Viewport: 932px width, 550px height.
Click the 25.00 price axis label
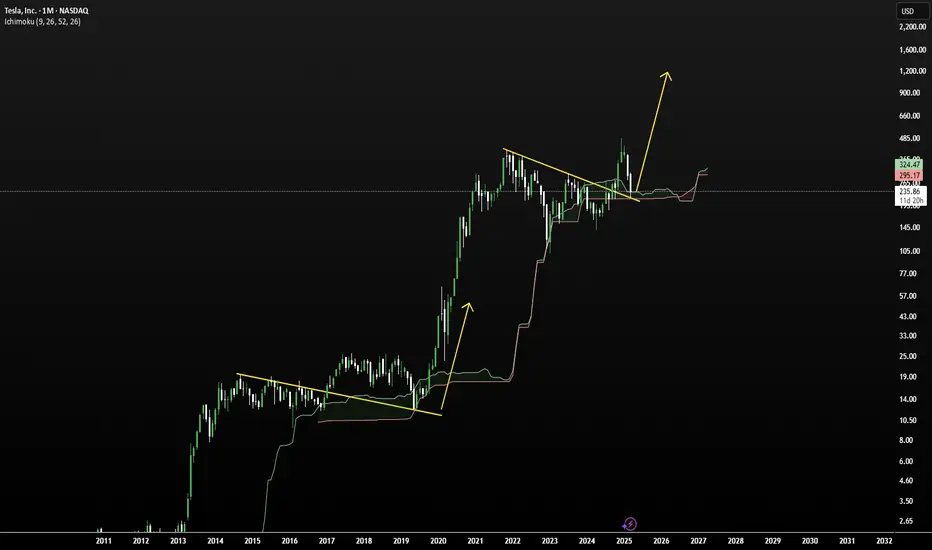(x=908, y=356)
